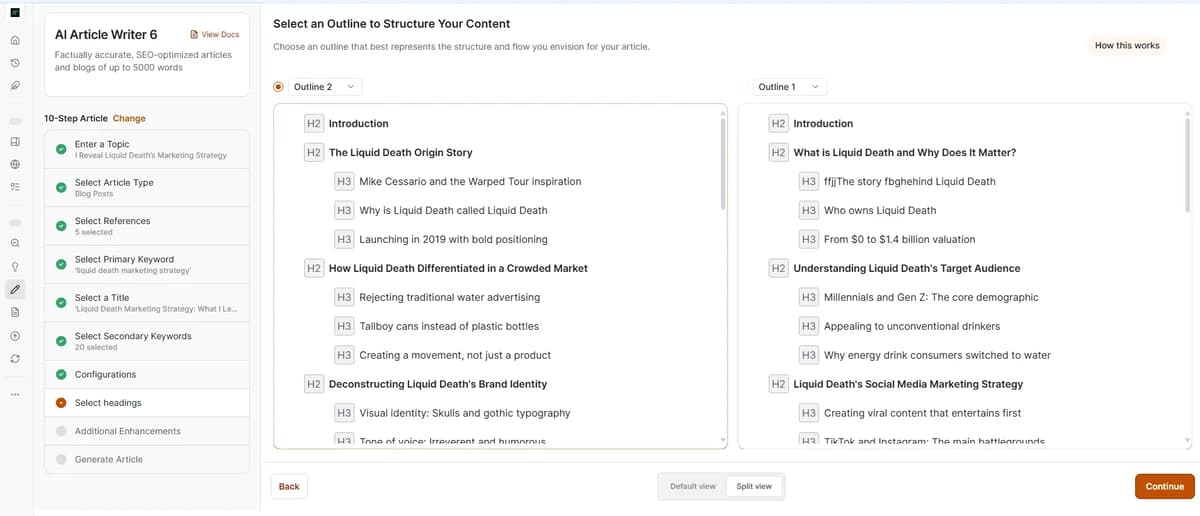The height and width of the screenshot is (516, 1200).
Task: Click the green check beside Configurations
Action: [61, 375]
